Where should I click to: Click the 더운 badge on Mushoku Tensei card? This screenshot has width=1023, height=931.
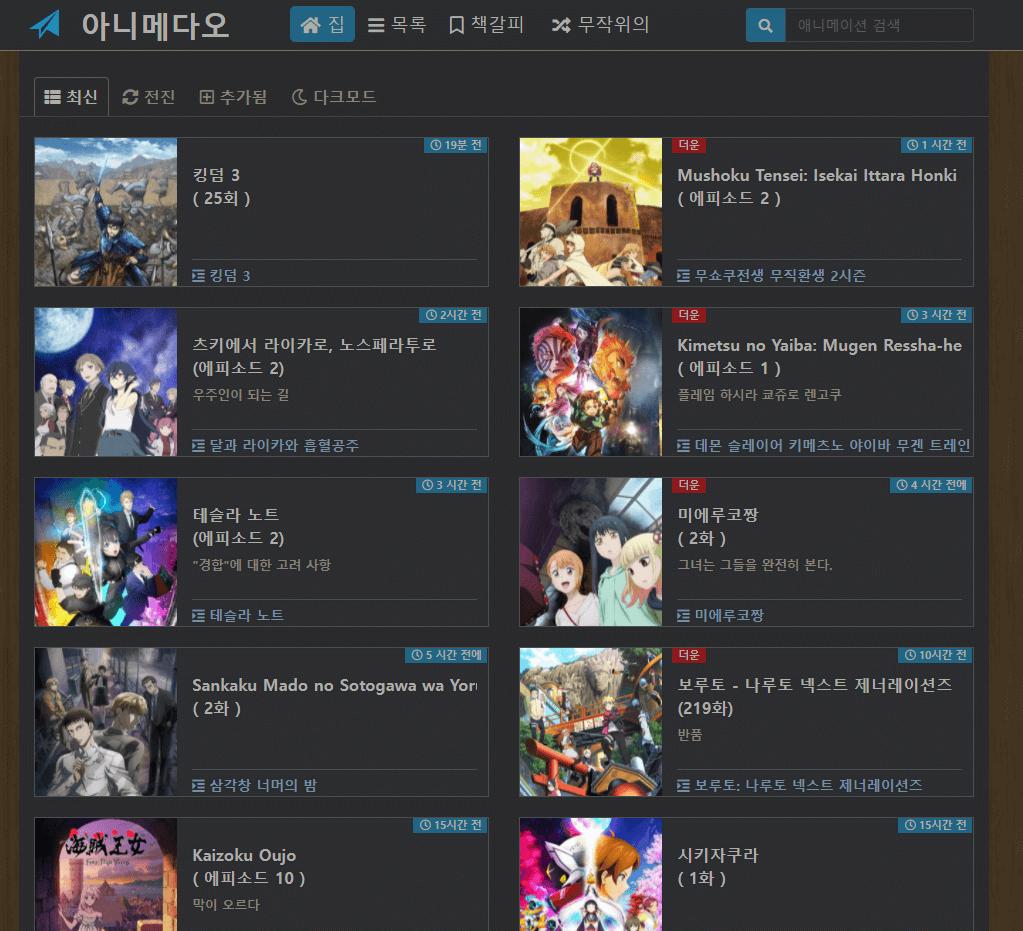click(x=689, y=145)
